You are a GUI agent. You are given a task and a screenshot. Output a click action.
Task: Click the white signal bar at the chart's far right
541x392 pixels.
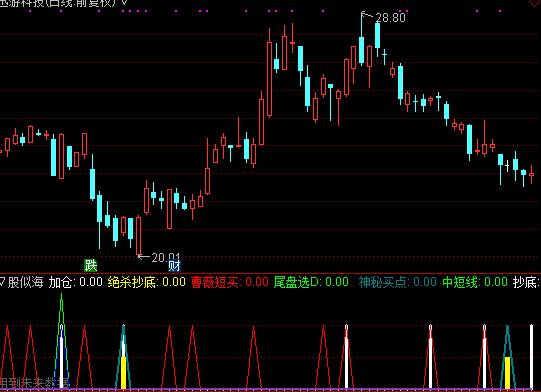click(531, 357)
